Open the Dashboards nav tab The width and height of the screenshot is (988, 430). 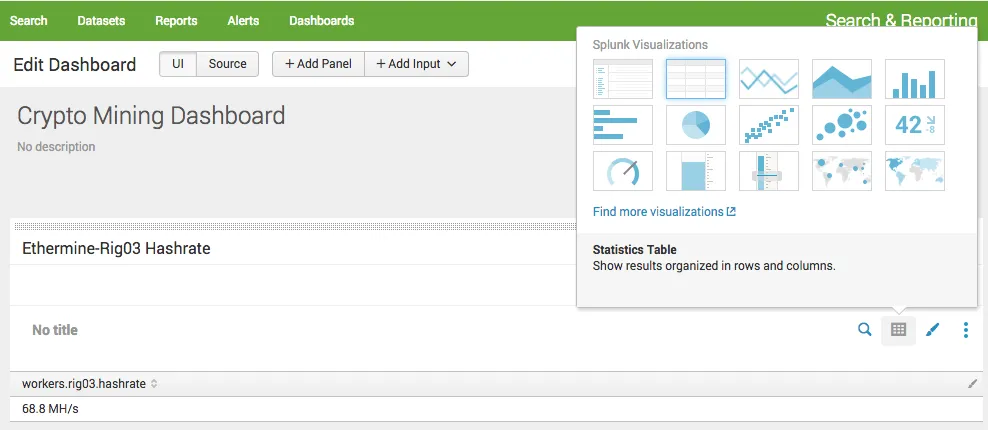pos(321,21)
